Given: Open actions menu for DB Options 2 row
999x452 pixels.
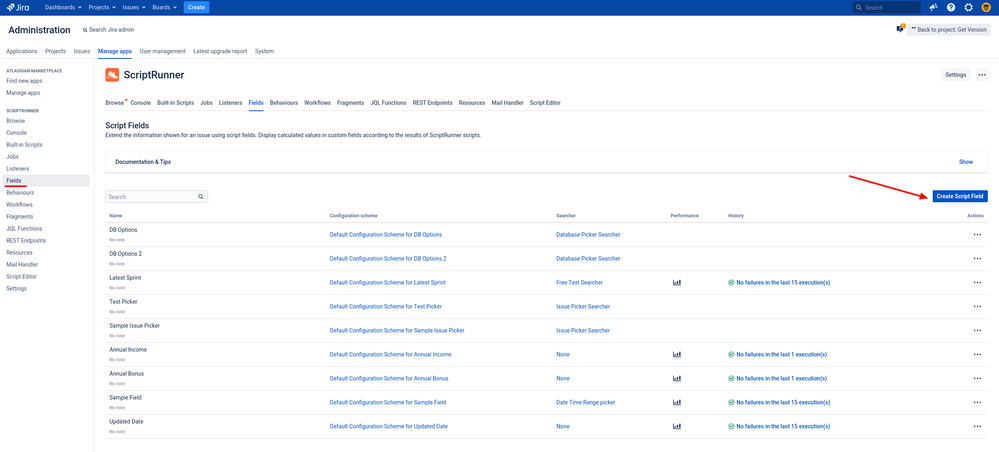Looking at the screenshot, I should [977, 258].
